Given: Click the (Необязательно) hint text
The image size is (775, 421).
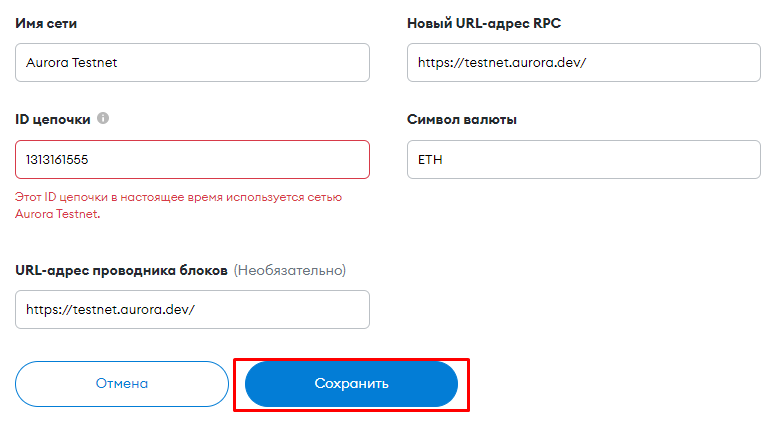Looking at the screenshot, I should pyautogui.click(x=290, y=270).
